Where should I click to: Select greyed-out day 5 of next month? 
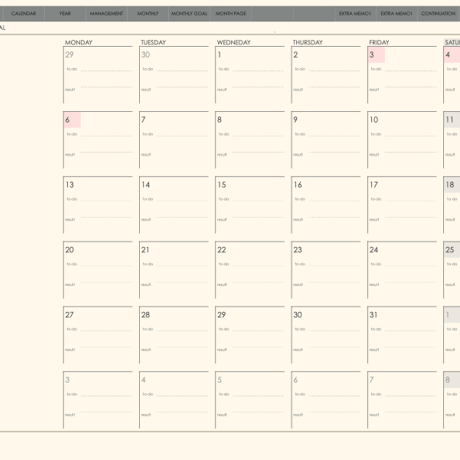(x=219, y=380)
